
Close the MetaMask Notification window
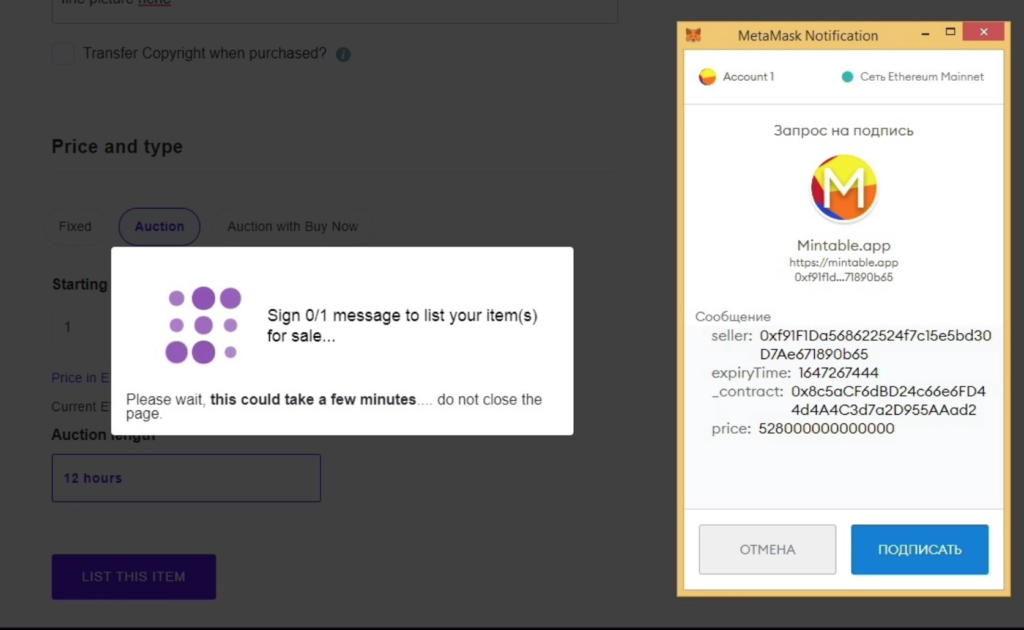984,32
